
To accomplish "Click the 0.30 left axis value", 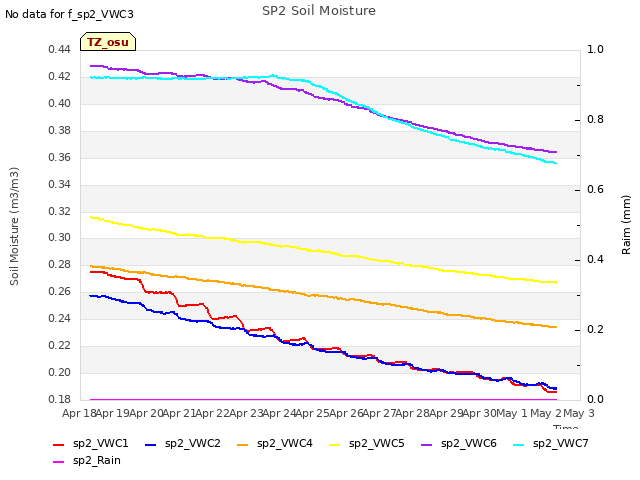I will pyautogui.click(x=59, y=238).
